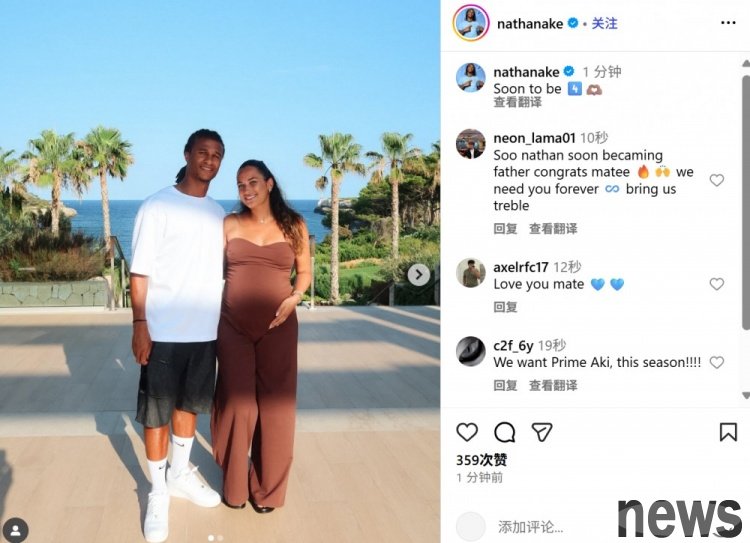Like axelrfc17's comment
750x543 pixels.
click(x=717, y=284)
